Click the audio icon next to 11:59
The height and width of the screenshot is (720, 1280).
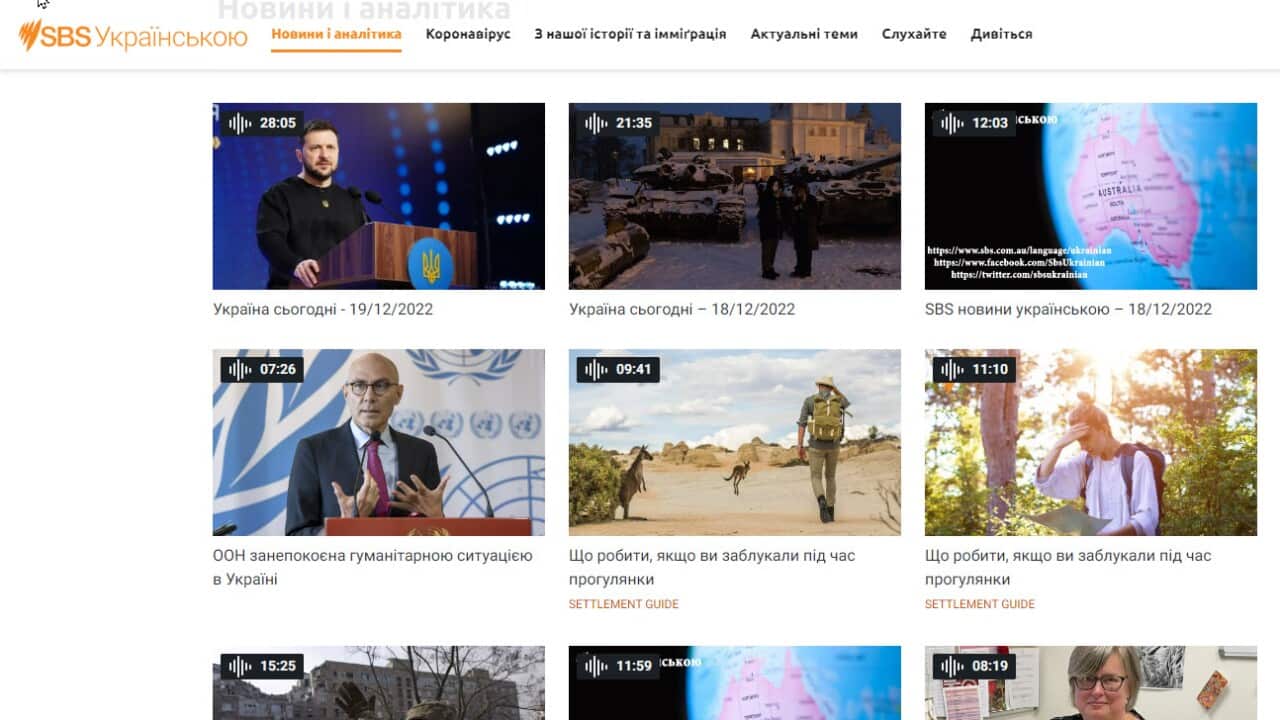(593, 664)
